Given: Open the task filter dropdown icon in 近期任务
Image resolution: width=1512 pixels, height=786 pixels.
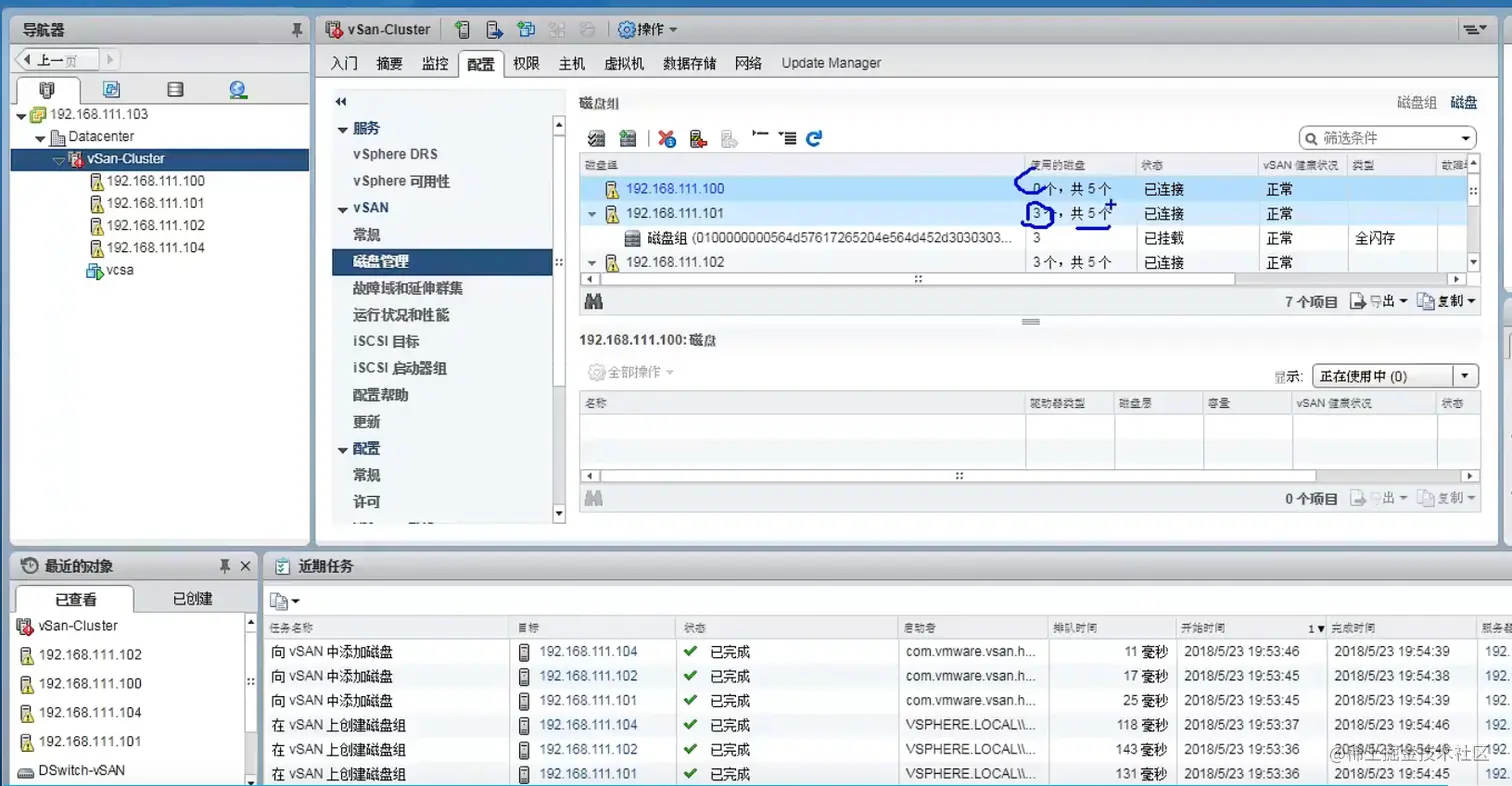Looking at the screenshot, I should point(285,601).
